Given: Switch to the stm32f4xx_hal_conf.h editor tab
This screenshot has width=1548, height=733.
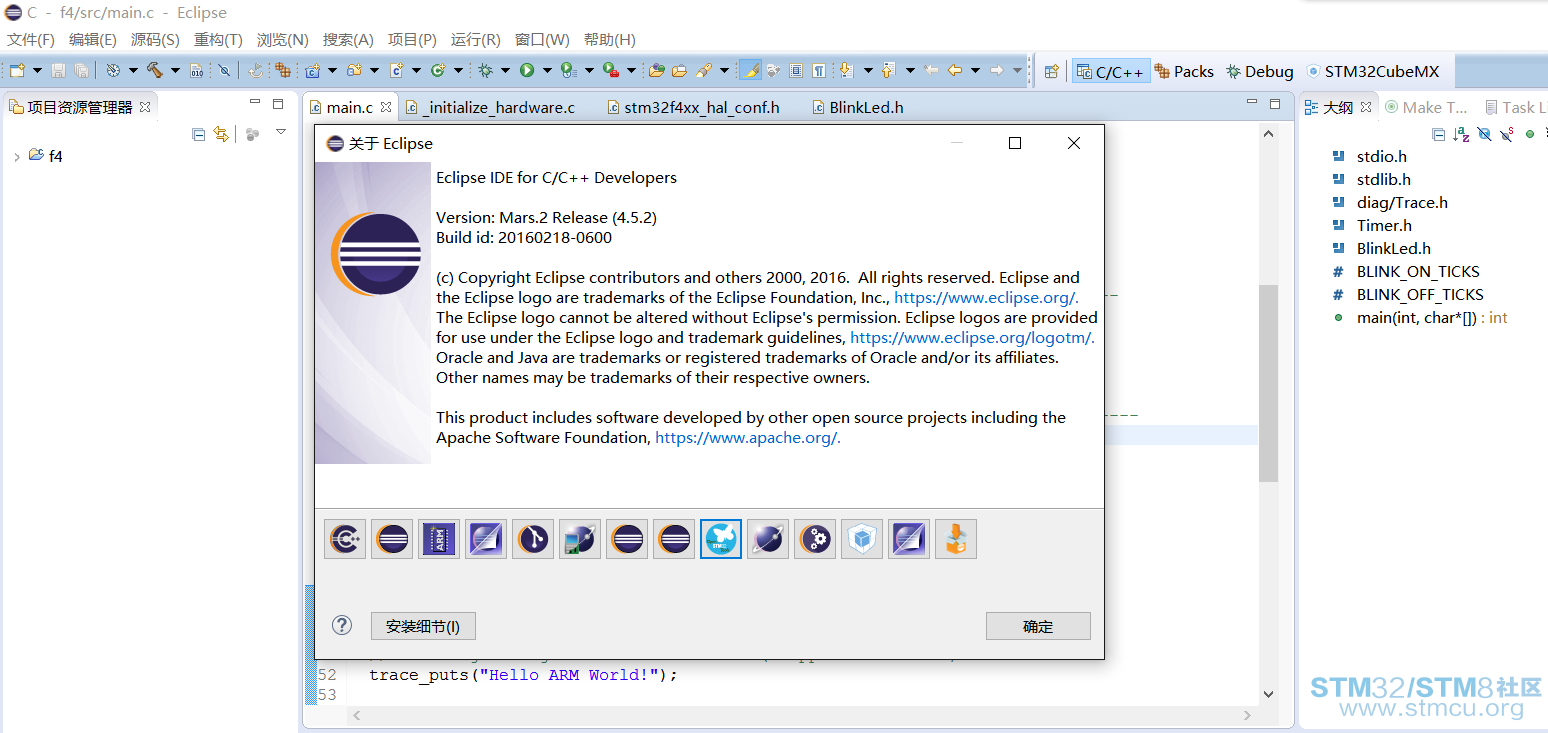Looking at the screenshot, I should (692, 107).
